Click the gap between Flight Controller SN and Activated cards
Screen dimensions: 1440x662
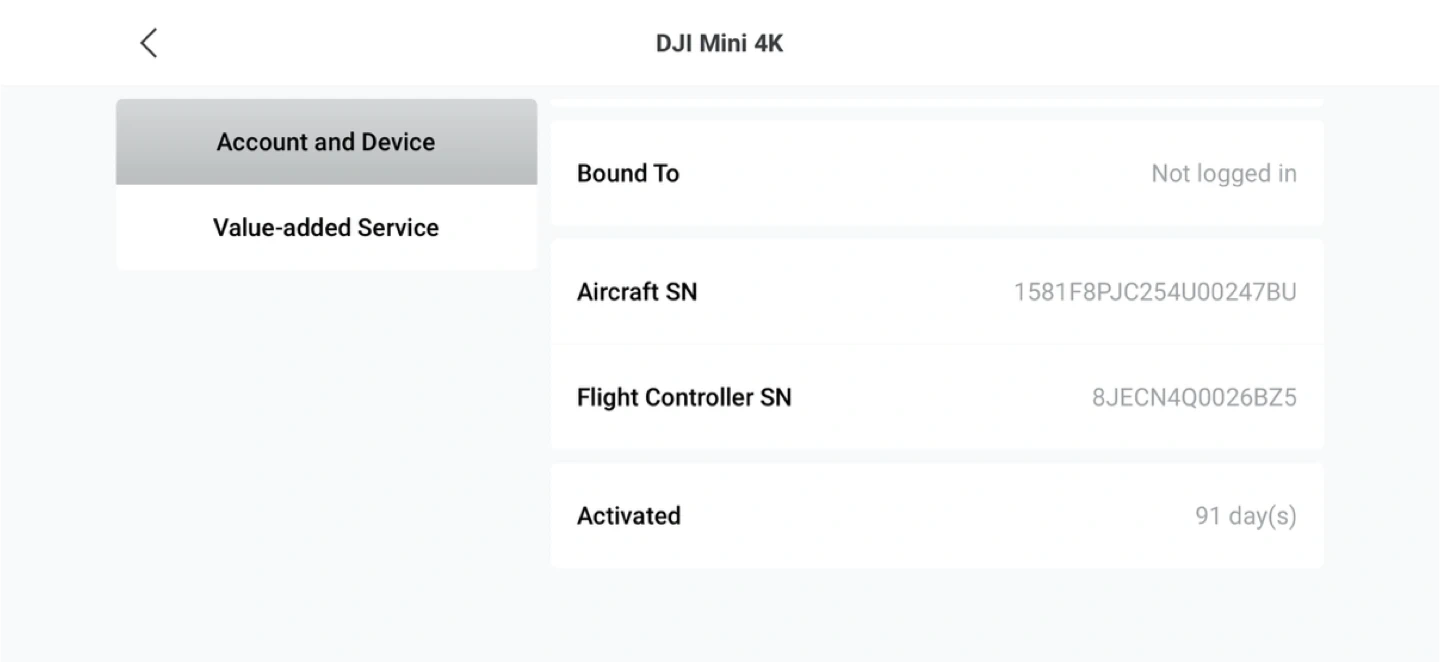pyautogui.click(x=936, y=456)
